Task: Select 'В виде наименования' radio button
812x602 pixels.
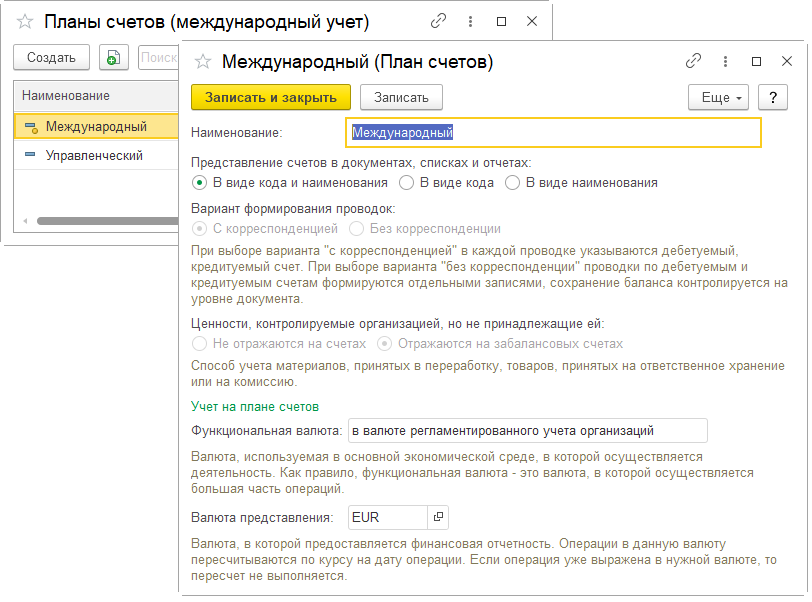Action: 513,183
